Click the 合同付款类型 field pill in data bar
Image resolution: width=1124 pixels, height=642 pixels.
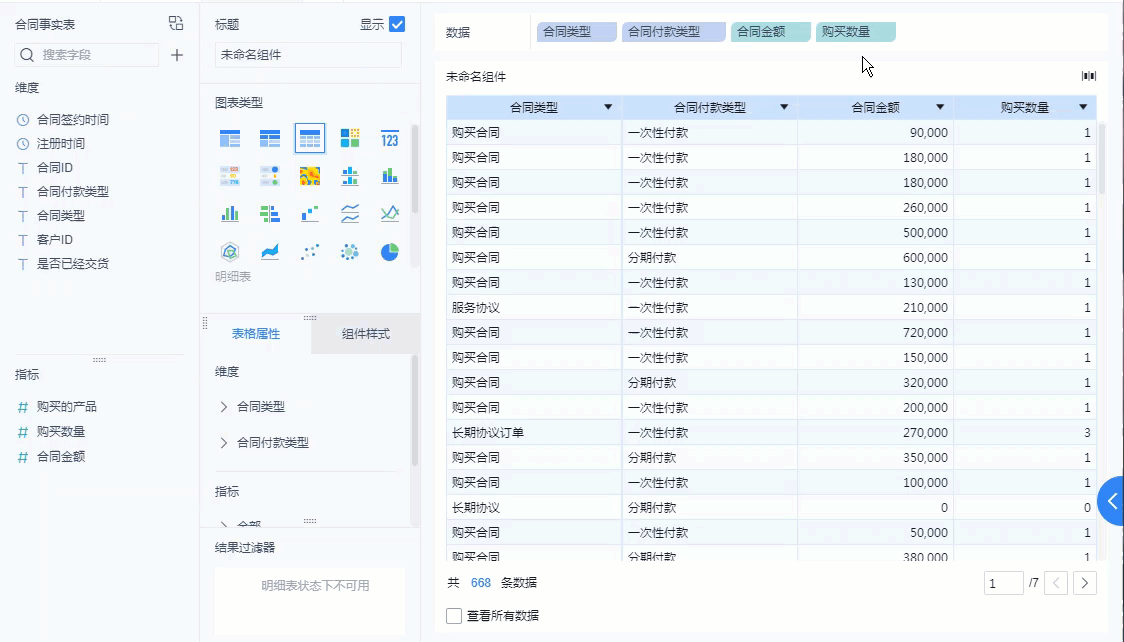[674, 32]
